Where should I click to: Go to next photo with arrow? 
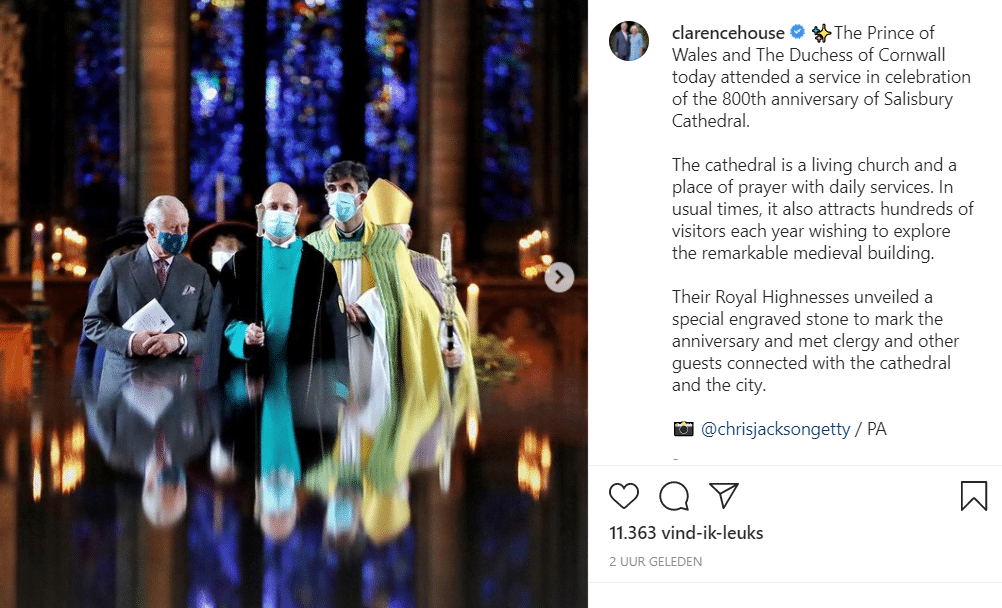pyautogui.click(x=559, y=277)
